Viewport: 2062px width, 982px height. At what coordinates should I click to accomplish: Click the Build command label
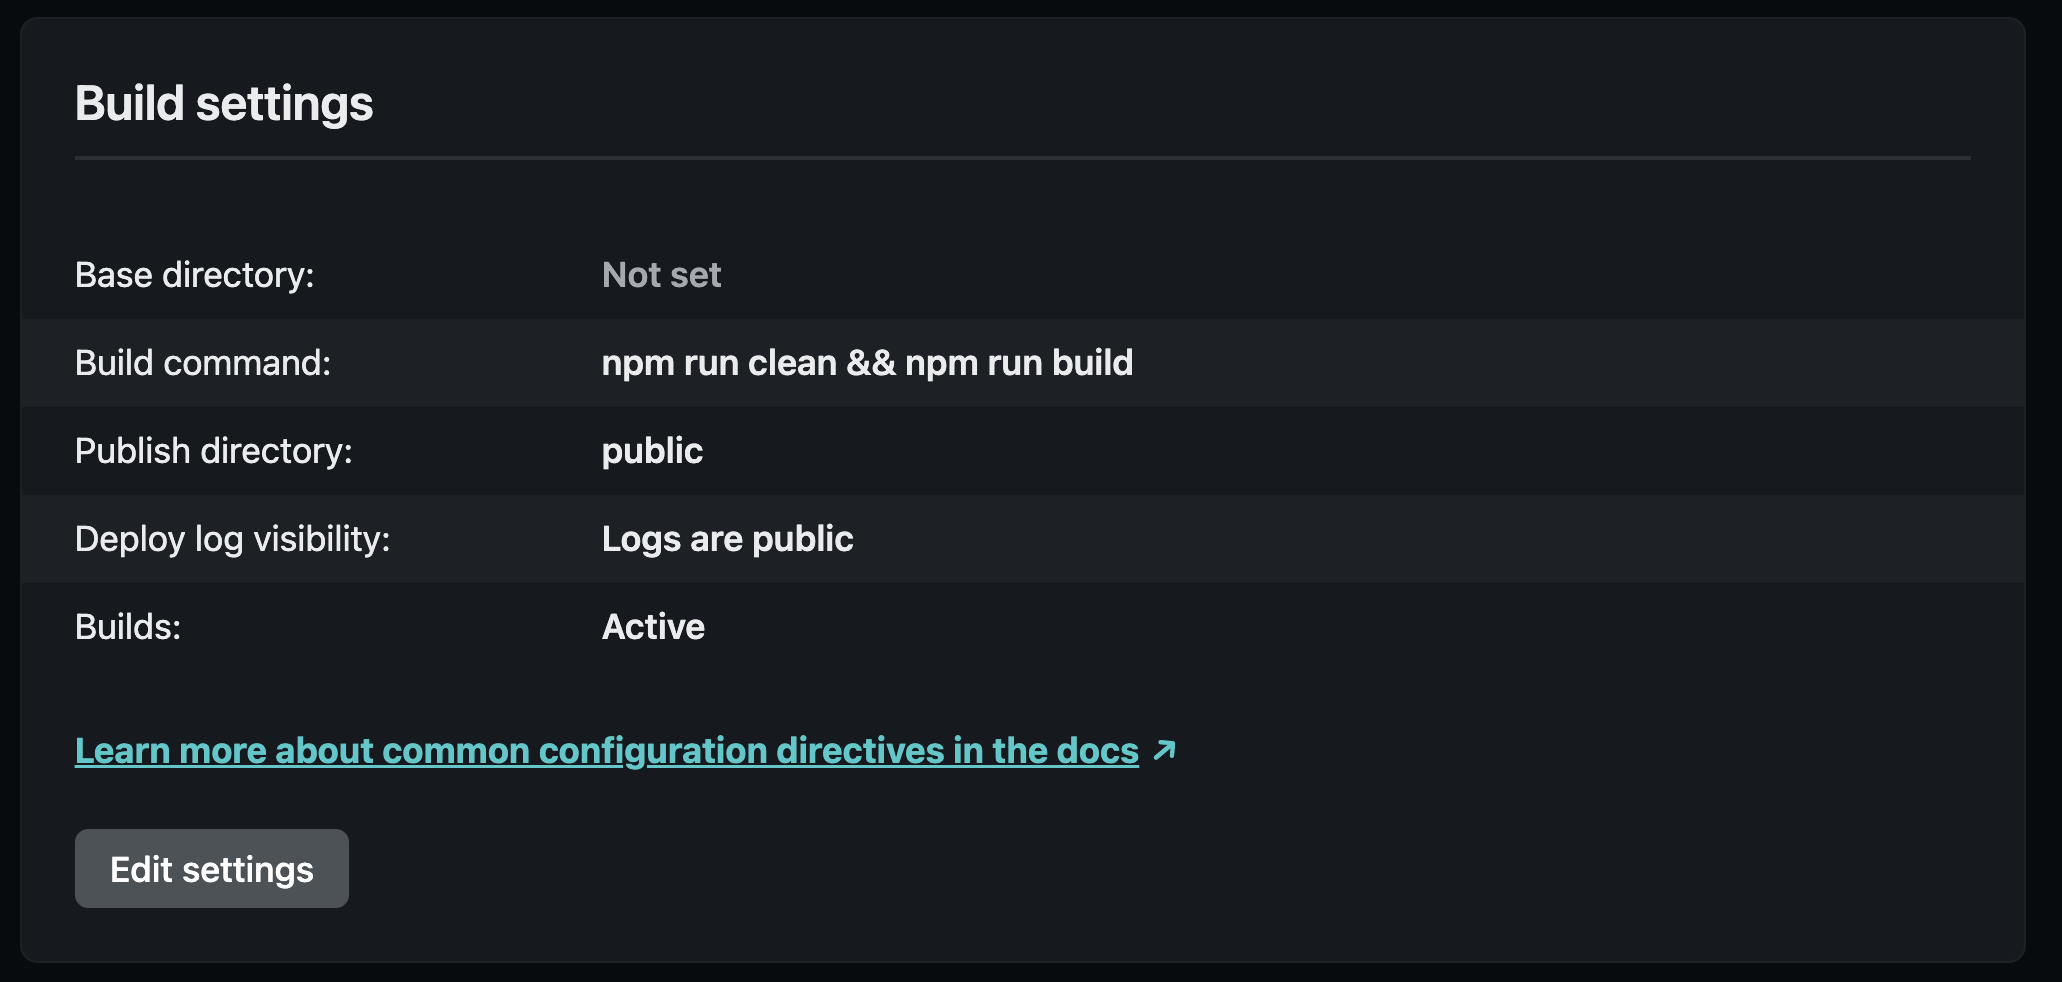click(202, 363)
